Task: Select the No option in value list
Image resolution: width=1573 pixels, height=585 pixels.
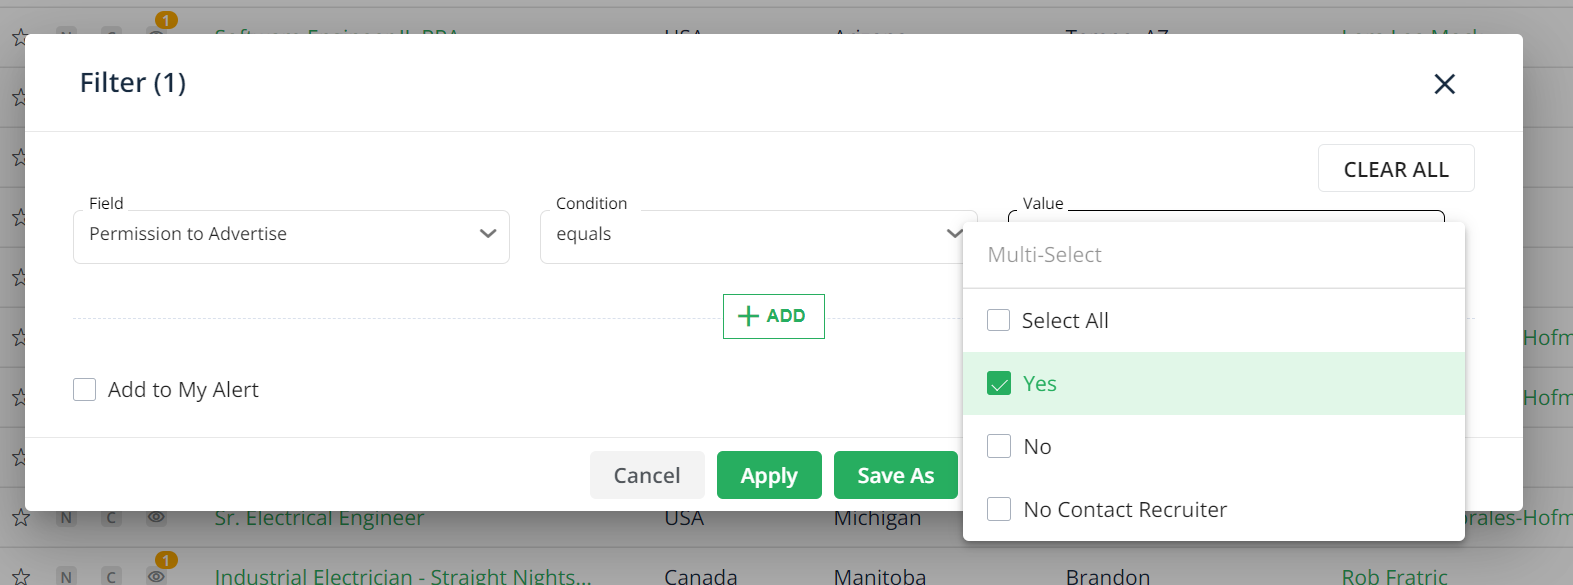Action: [998, 447]
